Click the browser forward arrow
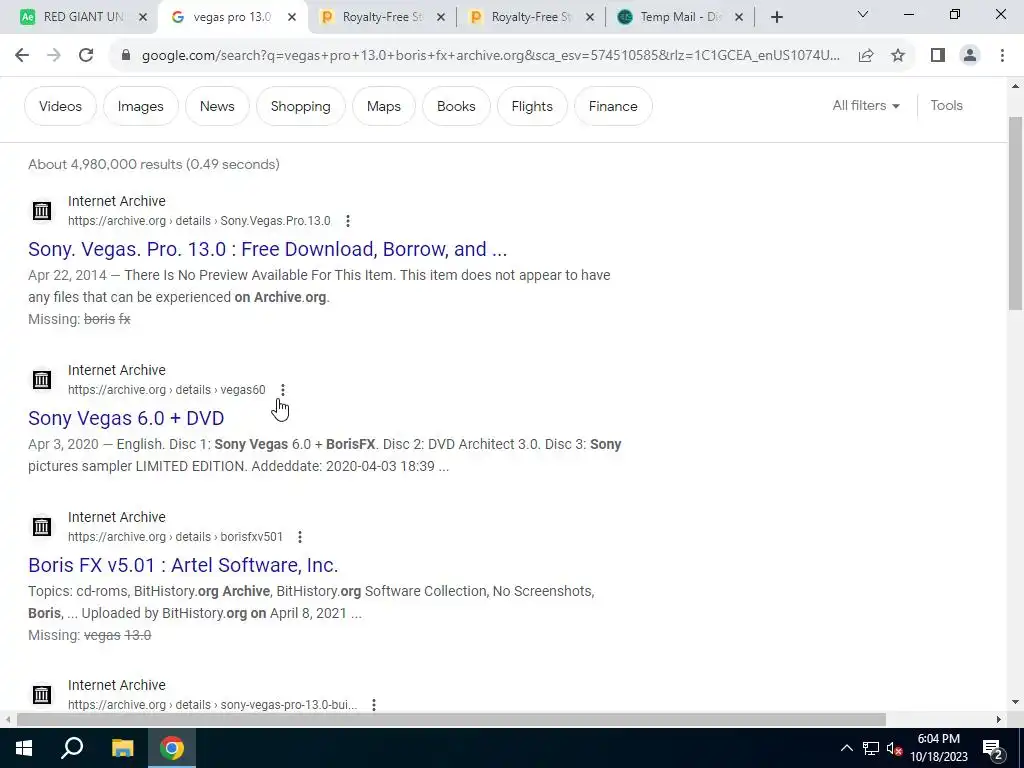1024x768 pixels. (54, 56)
